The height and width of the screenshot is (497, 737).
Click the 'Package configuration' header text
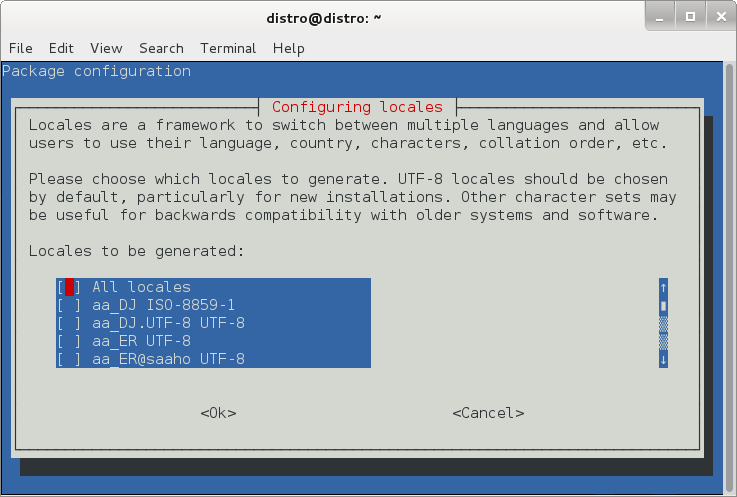[96, 71]
